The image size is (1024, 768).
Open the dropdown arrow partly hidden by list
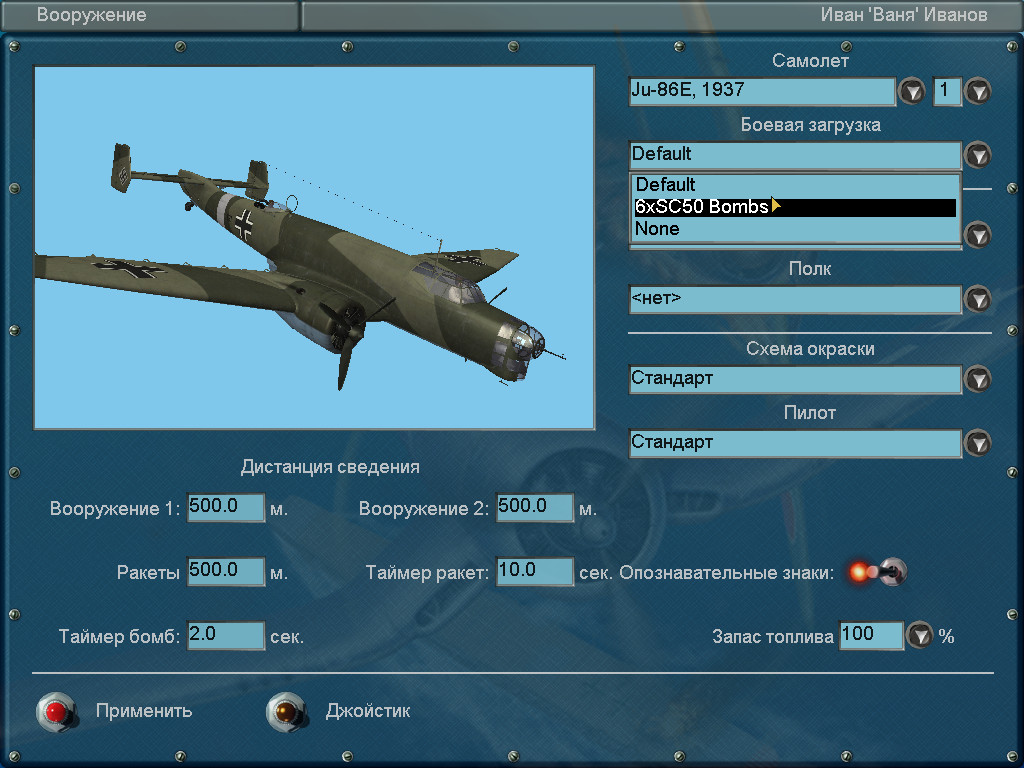click(x=978, y=234)
